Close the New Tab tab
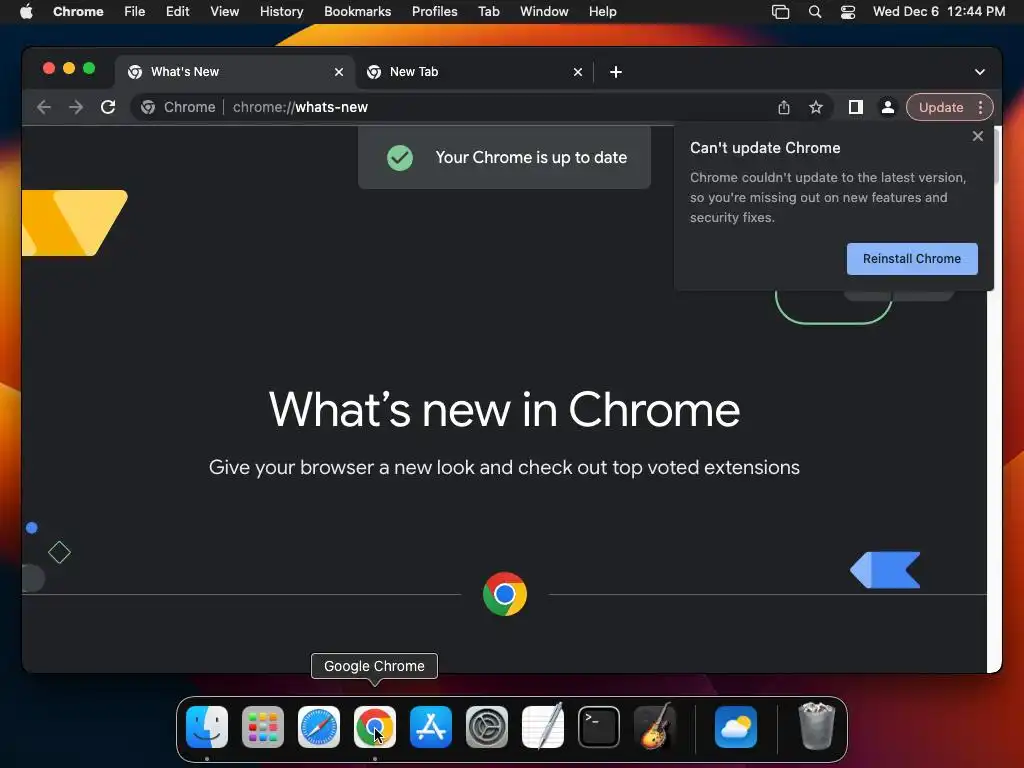Image resolution: width=1024 pixels, height=768 pixels. click(x=578, y=72)
